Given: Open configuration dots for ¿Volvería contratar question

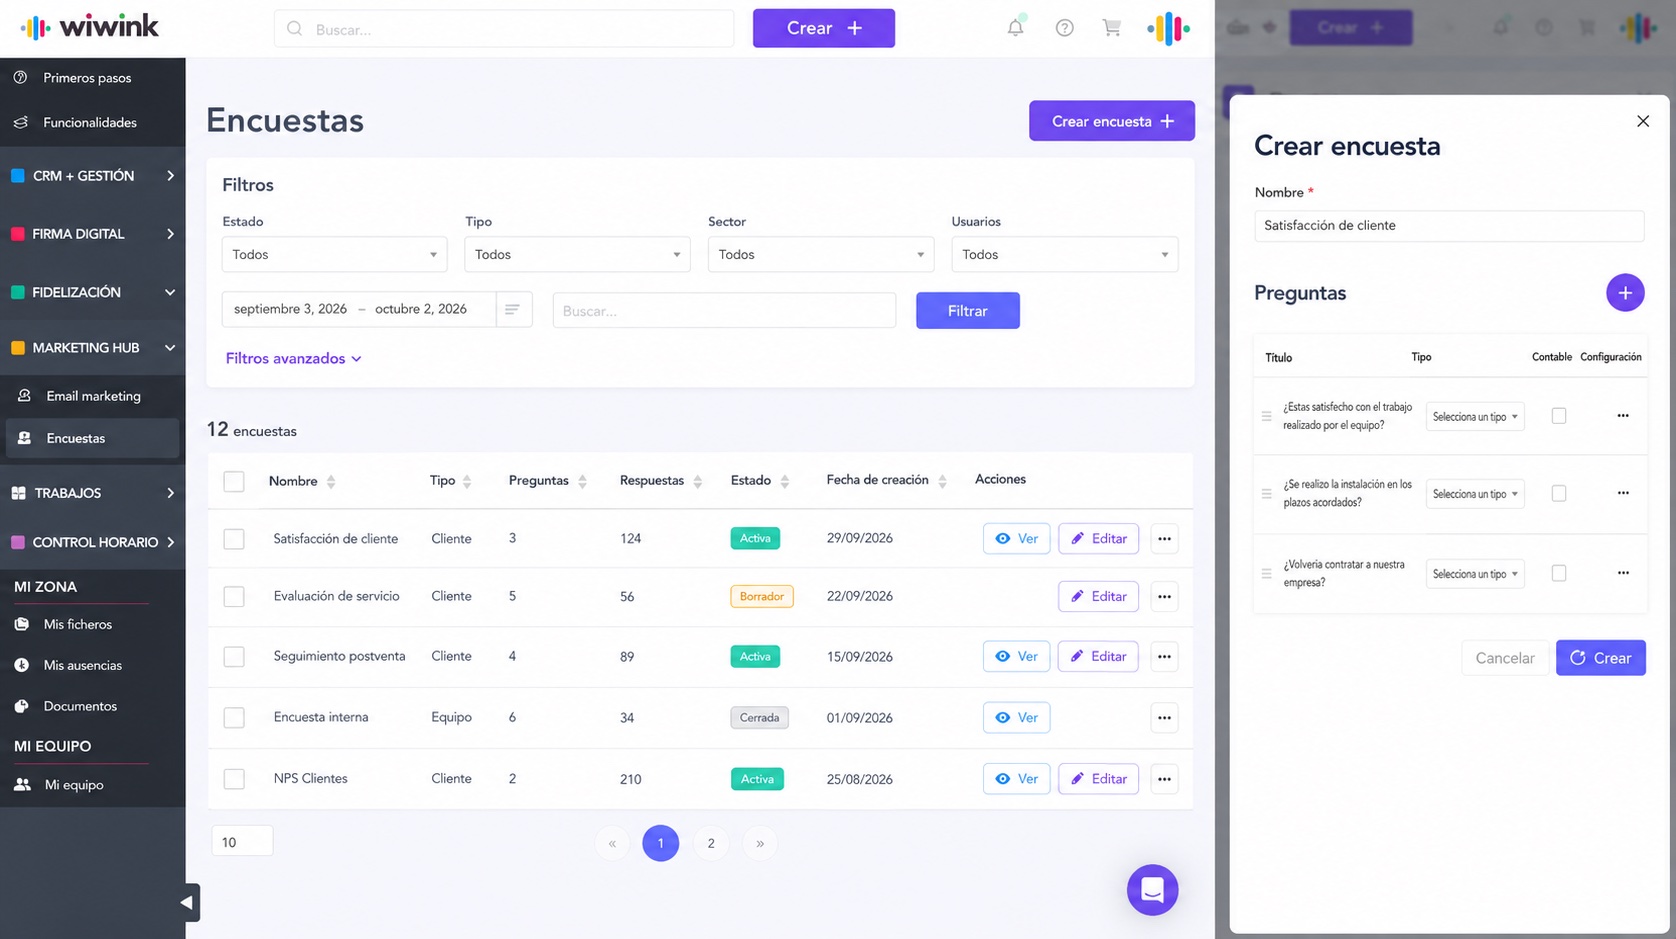Looking at the screenshot, I should point(1623,573).
